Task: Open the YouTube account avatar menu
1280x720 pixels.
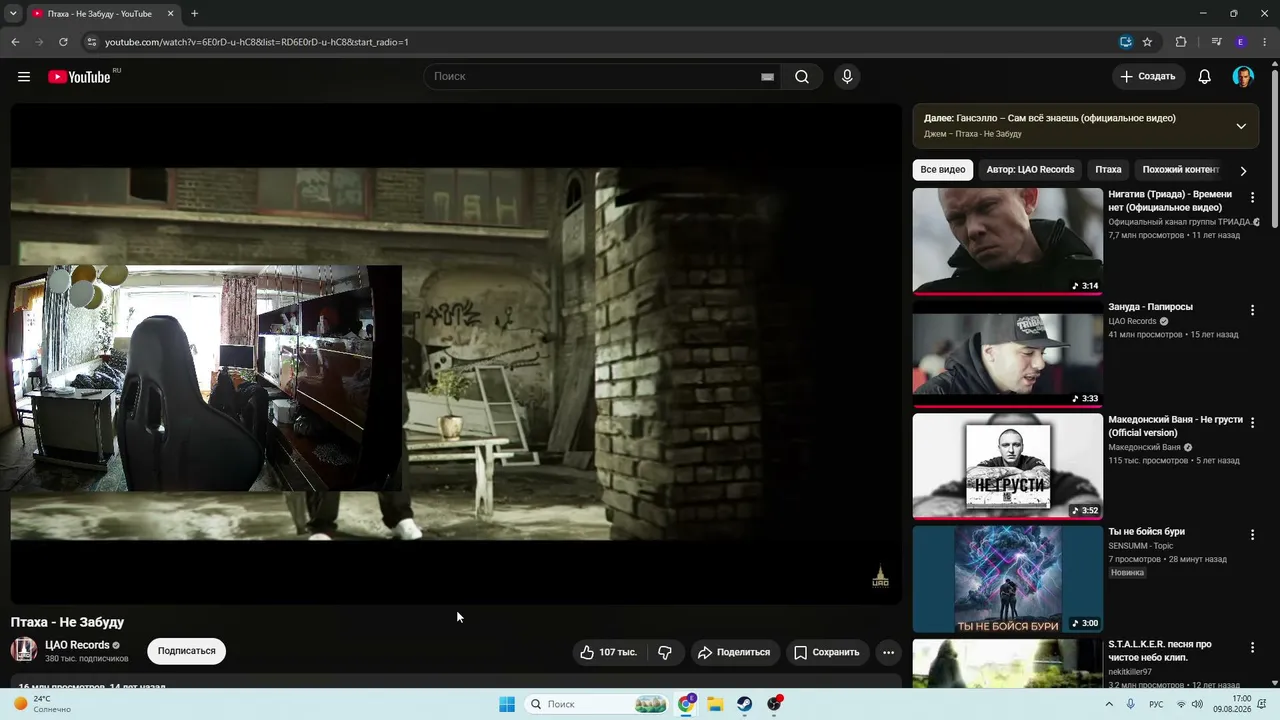Action: (1243, 77)
